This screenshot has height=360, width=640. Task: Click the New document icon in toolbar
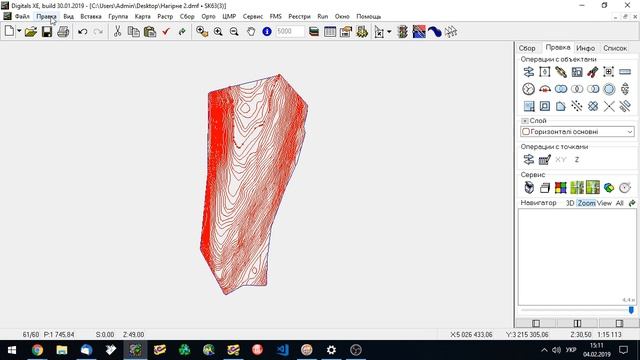(x=9, y=31)
